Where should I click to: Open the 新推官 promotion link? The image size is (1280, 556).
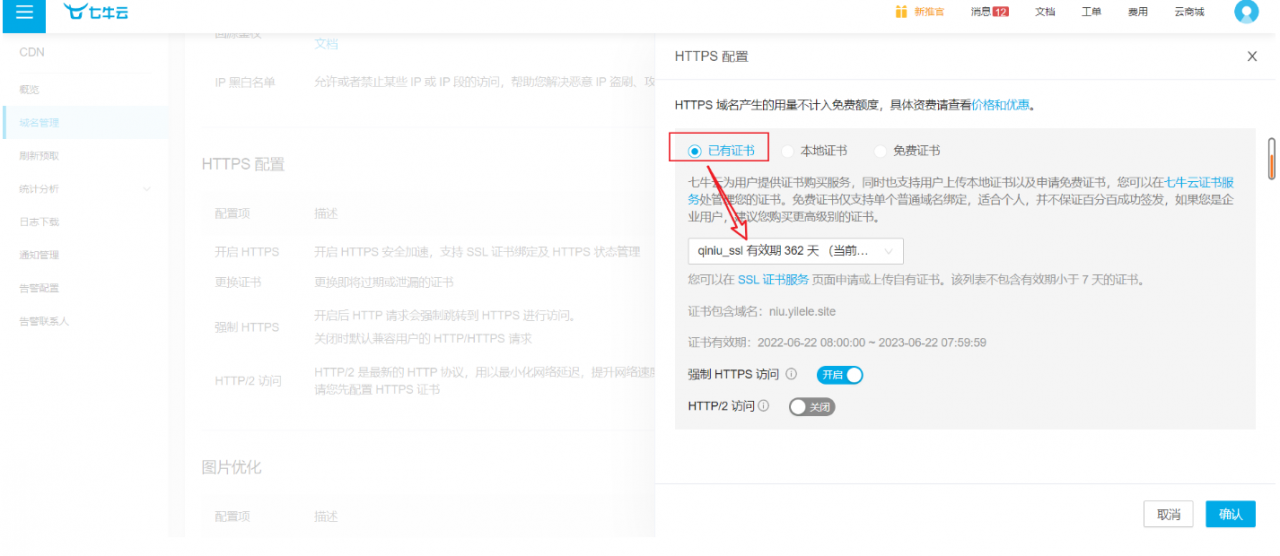929,12
